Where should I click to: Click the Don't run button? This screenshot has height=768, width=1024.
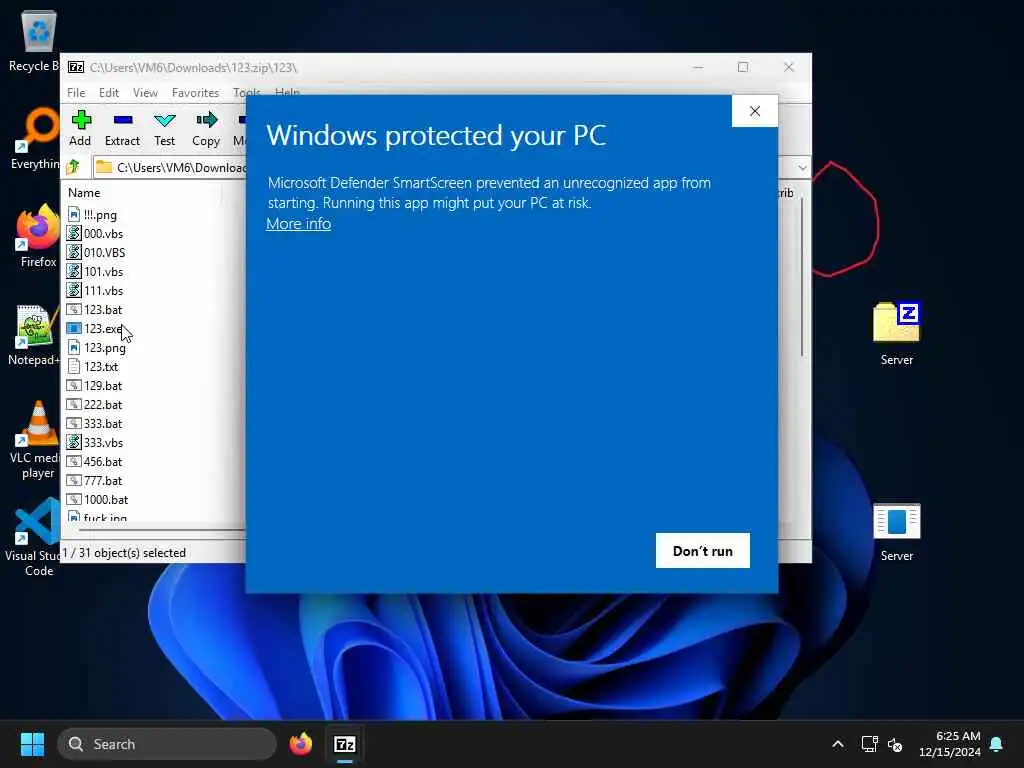point(703,551)
